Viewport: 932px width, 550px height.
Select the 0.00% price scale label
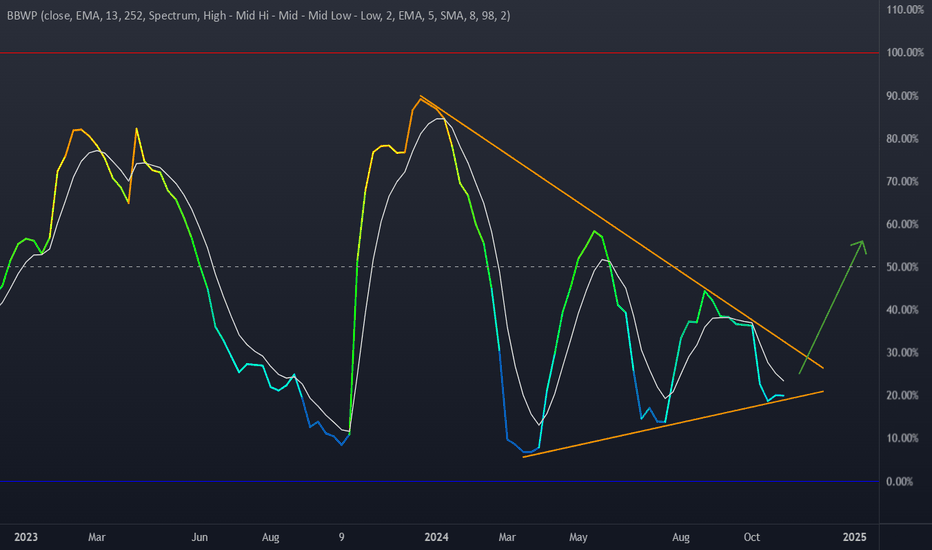[899, 482]
